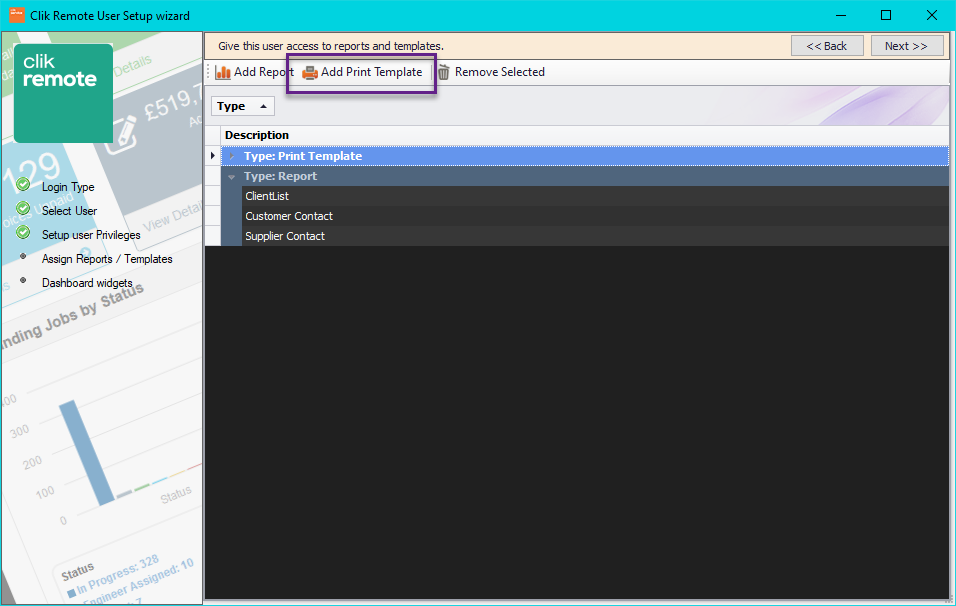Click the green check beside Setup user Privileges
956x606 pixels.
pos(23,232)
